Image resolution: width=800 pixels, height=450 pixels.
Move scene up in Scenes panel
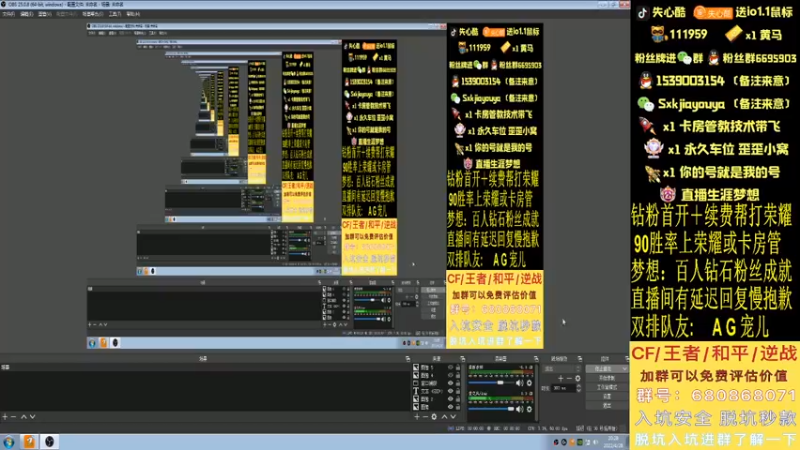point(23,416)
